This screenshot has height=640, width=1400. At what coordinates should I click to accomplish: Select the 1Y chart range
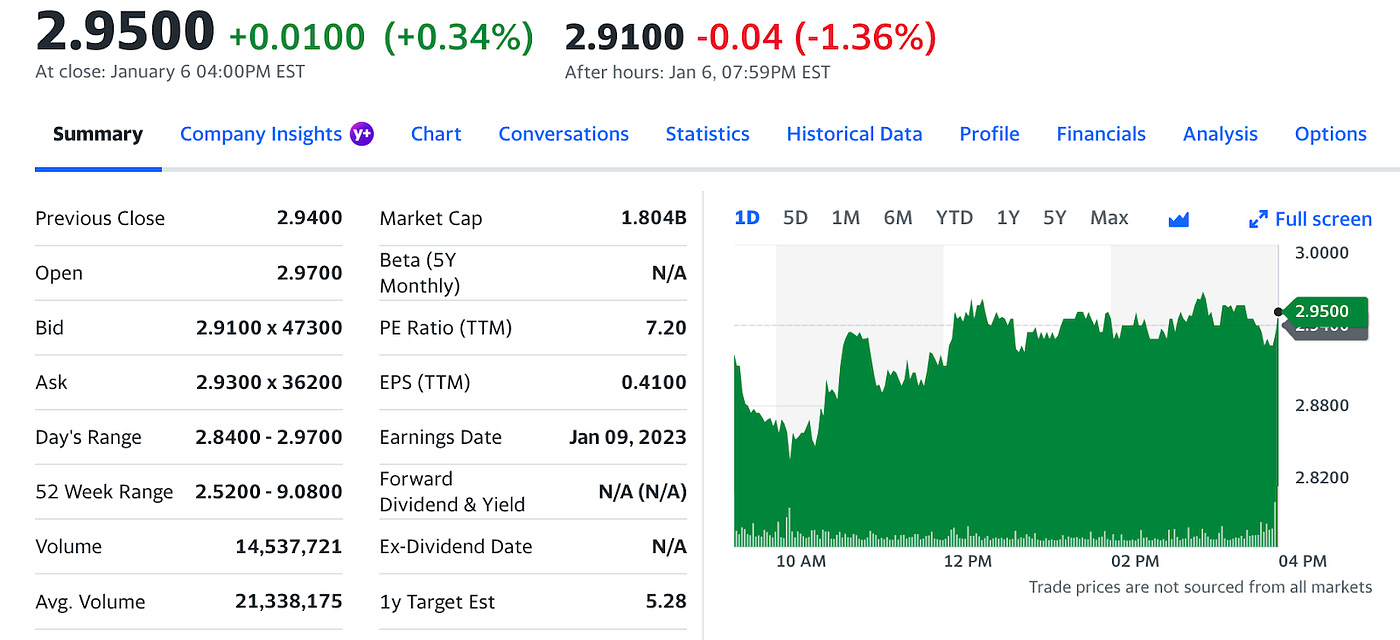click(1008, 218)
